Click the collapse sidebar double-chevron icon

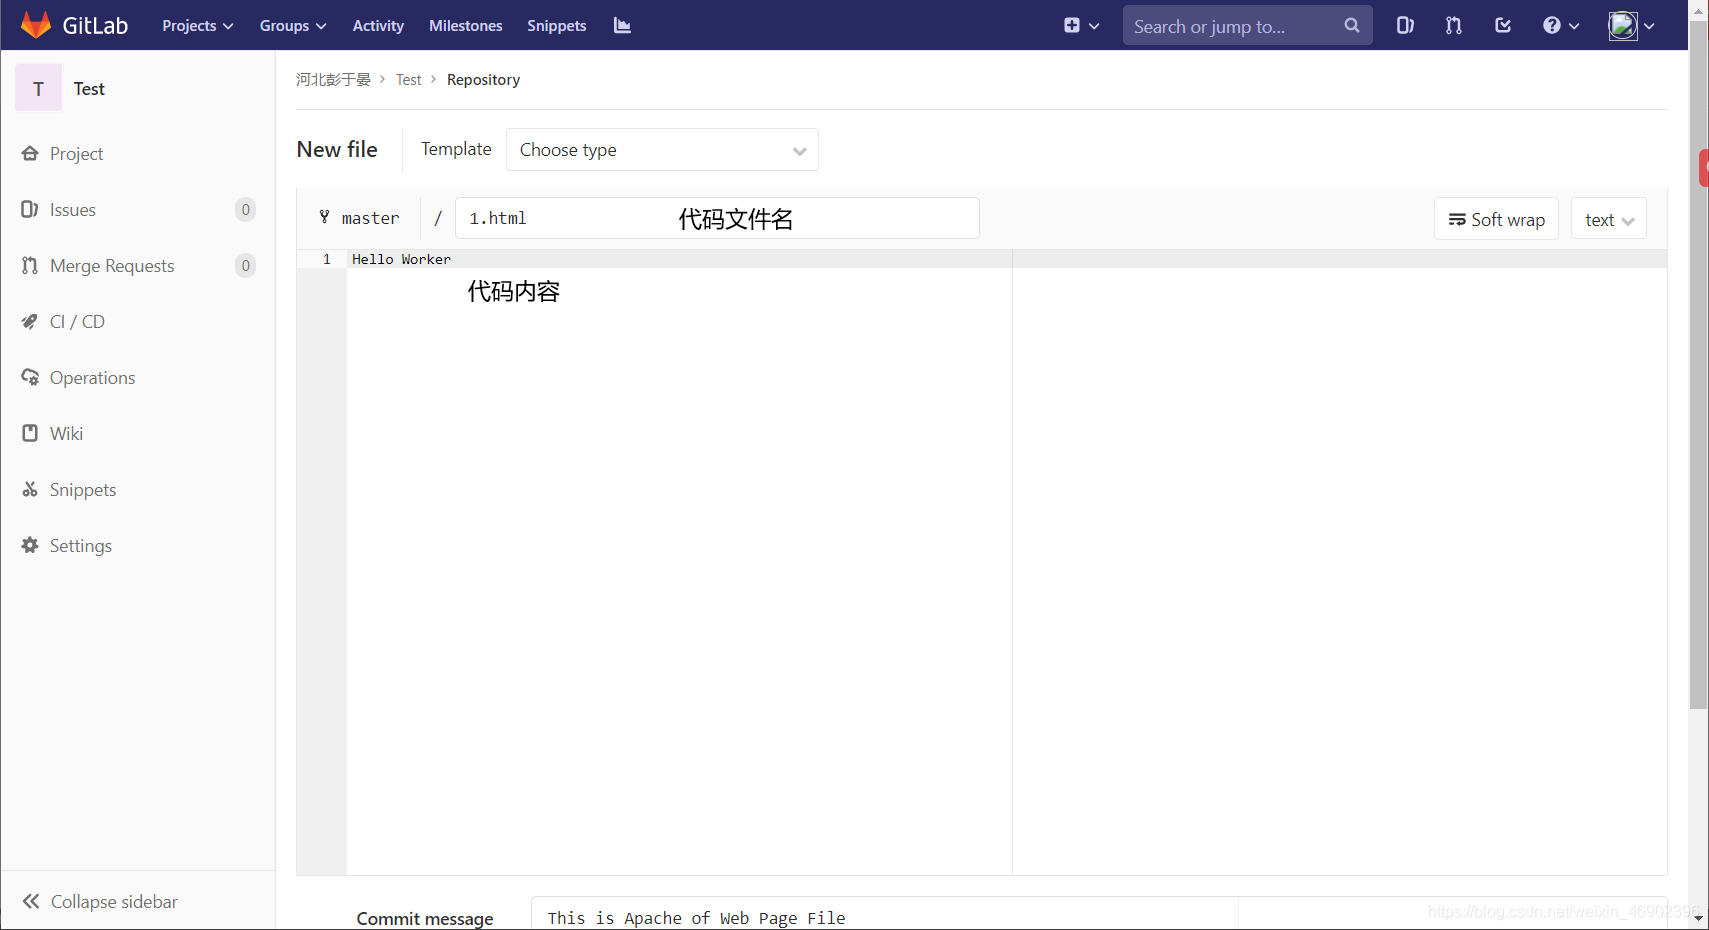point(31,901)
